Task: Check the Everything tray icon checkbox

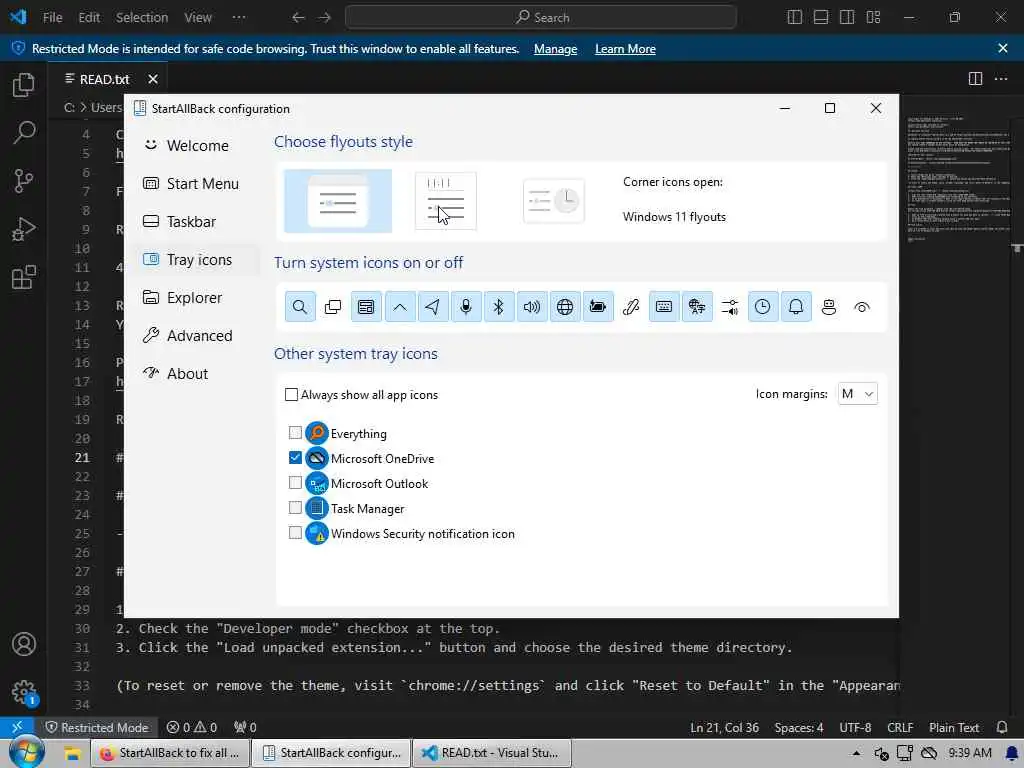Action: coord(295,433)
